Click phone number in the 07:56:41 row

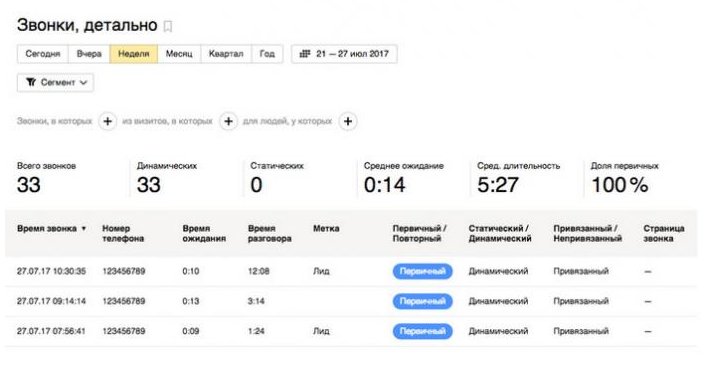point(124,331)
